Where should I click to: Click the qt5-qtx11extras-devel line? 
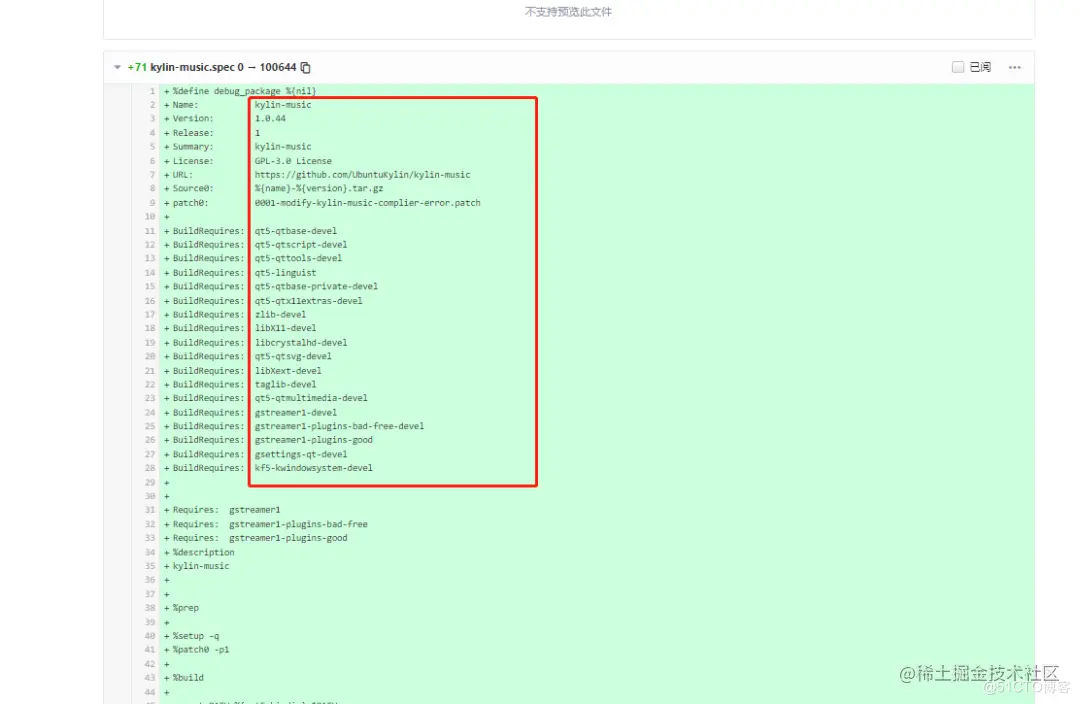click(262, 301)
